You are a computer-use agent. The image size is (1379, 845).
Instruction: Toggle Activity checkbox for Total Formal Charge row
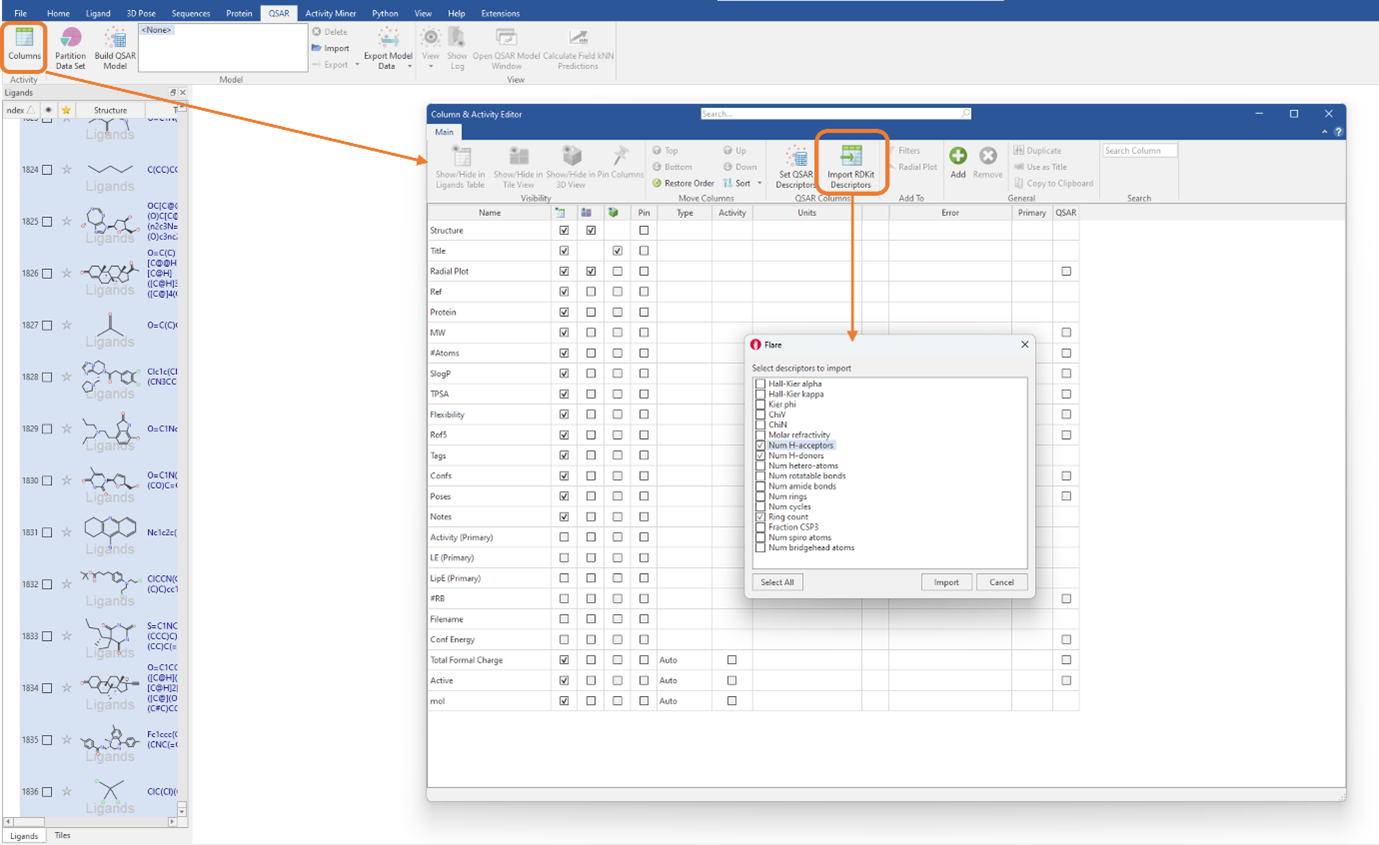pyautogui.click(x=732, y=660)
